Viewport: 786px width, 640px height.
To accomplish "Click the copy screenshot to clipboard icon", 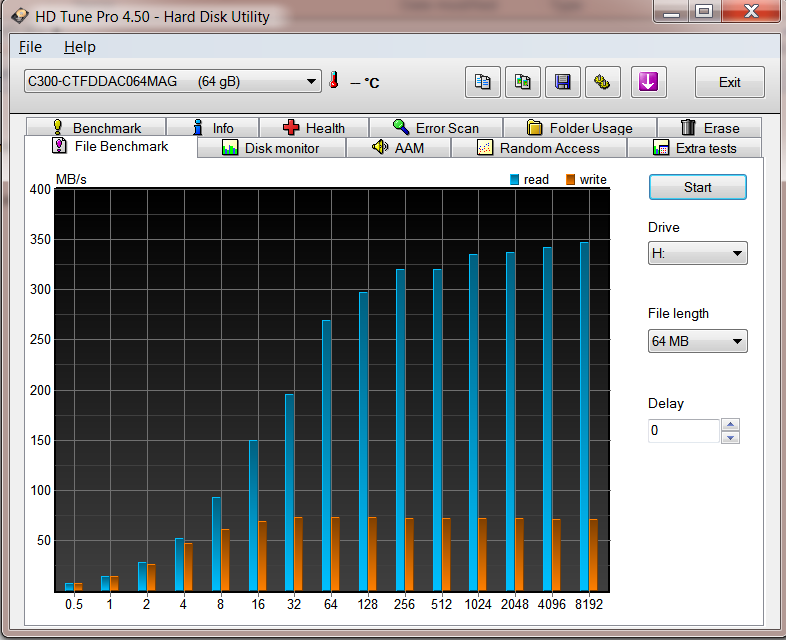I will click(x=522, y=82).
